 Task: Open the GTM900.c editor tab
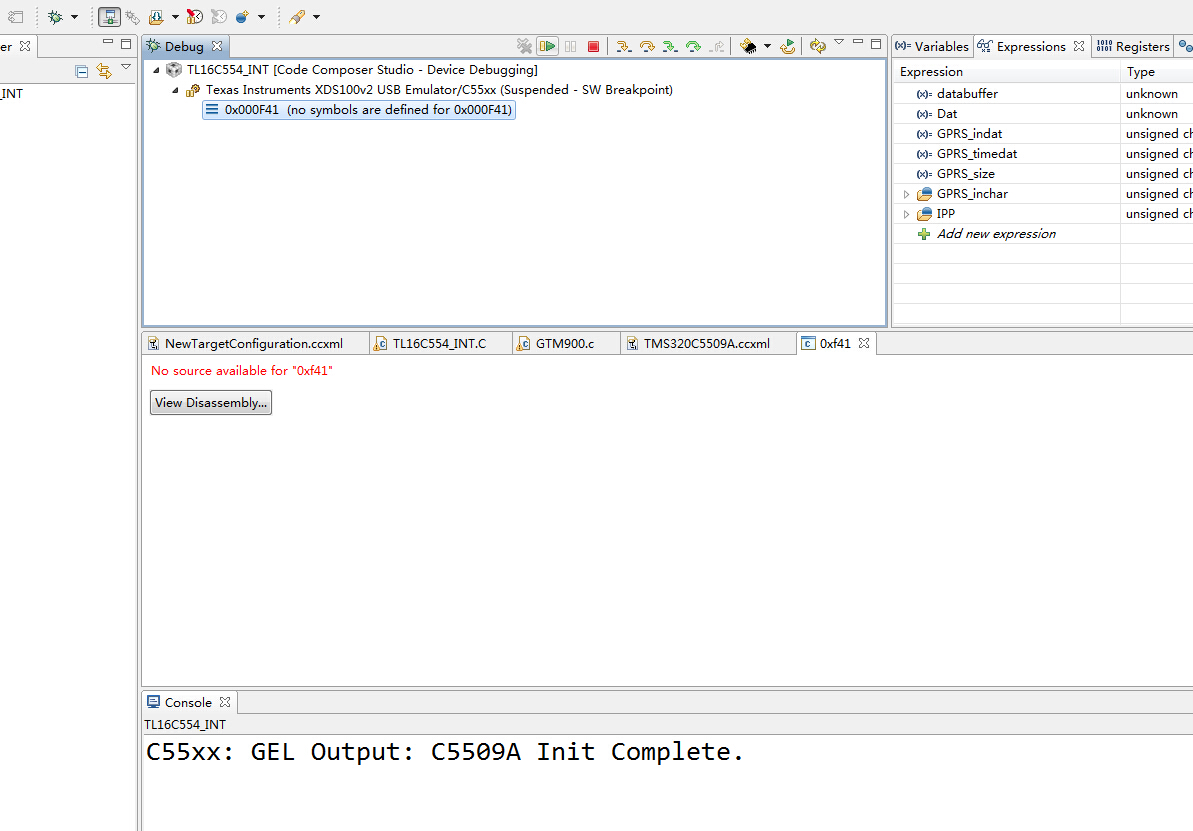click(565, 344)
